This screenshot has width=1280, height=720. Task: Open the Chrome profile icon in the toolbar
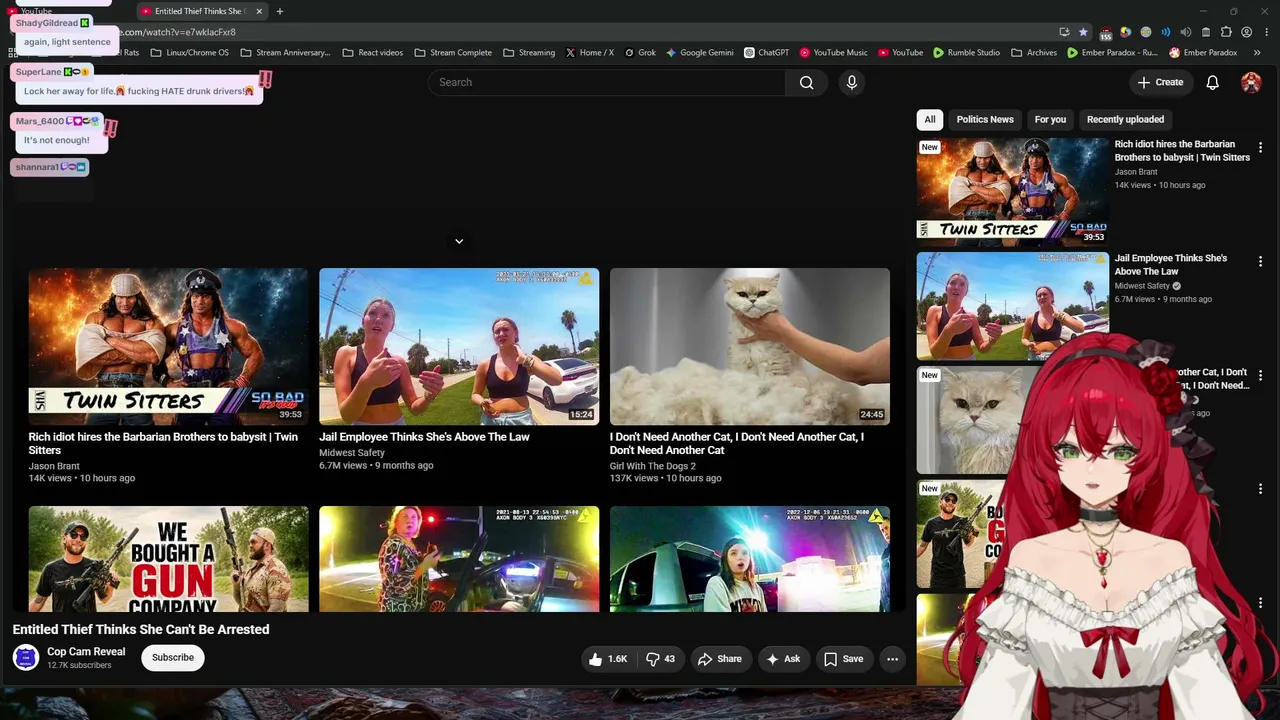click(1246, 32)
